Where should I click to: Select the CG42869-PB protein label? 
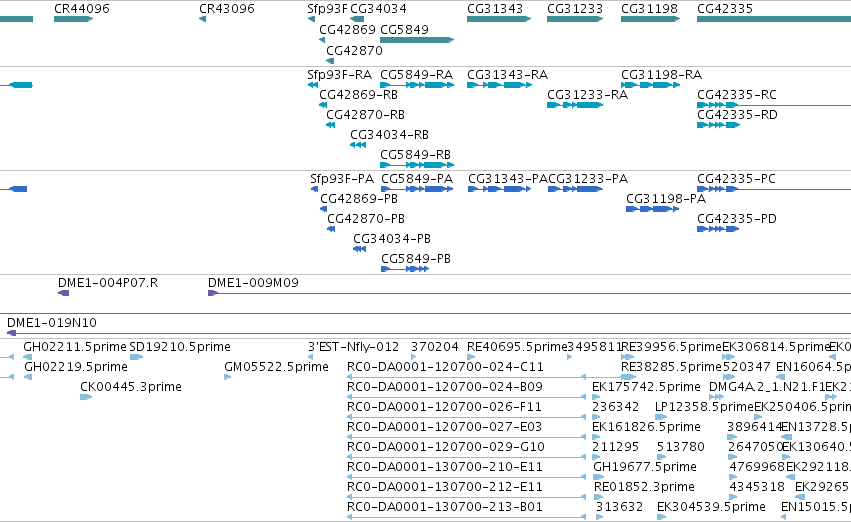[359, 199]
